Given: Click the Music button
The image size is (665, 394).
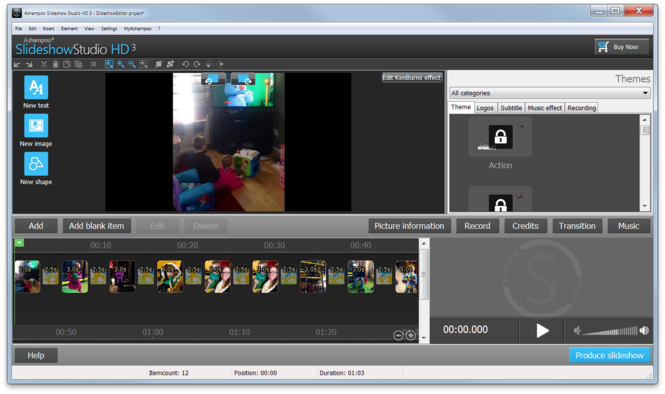Looking at the screenshot, I should coord(629,226).
